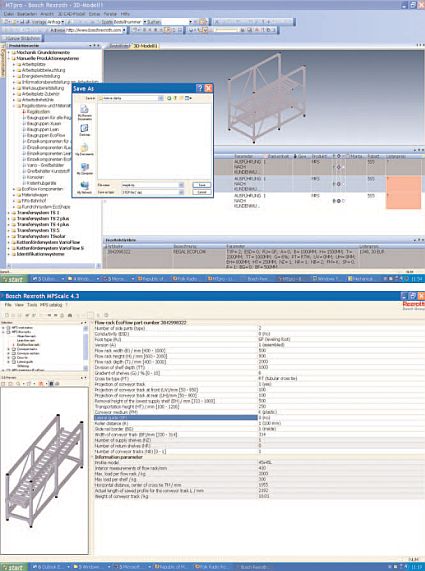This screenshot has width=425, height=571.
Task: Open My Recent Documents in Save As
Action: point(84,113)
